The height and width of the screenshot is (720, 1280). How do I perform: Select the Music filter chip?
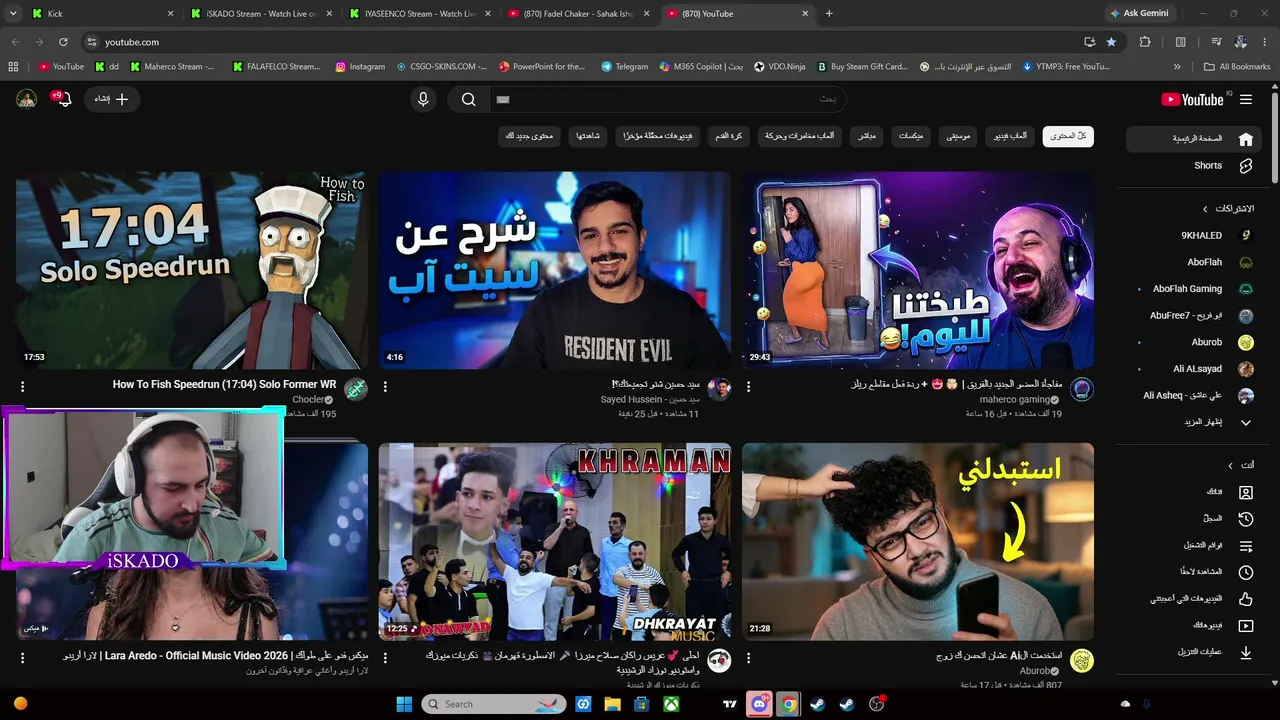tap(959, 136)
